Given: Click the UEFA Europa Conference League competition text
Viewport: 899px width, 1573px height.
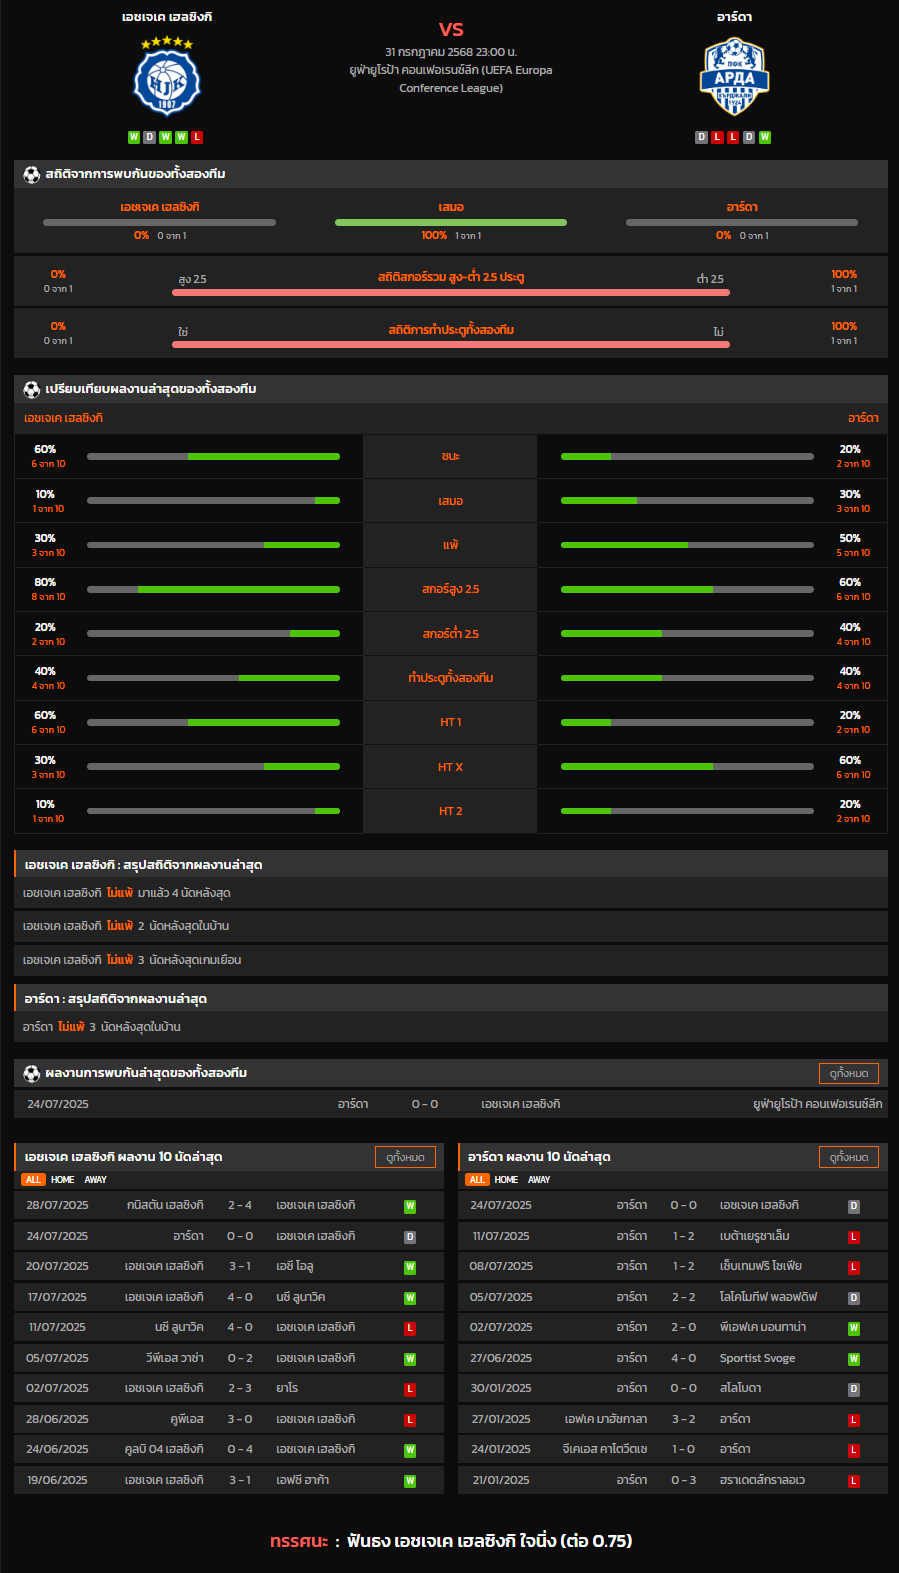Looking at the screenshot, I should click(451, 79).
